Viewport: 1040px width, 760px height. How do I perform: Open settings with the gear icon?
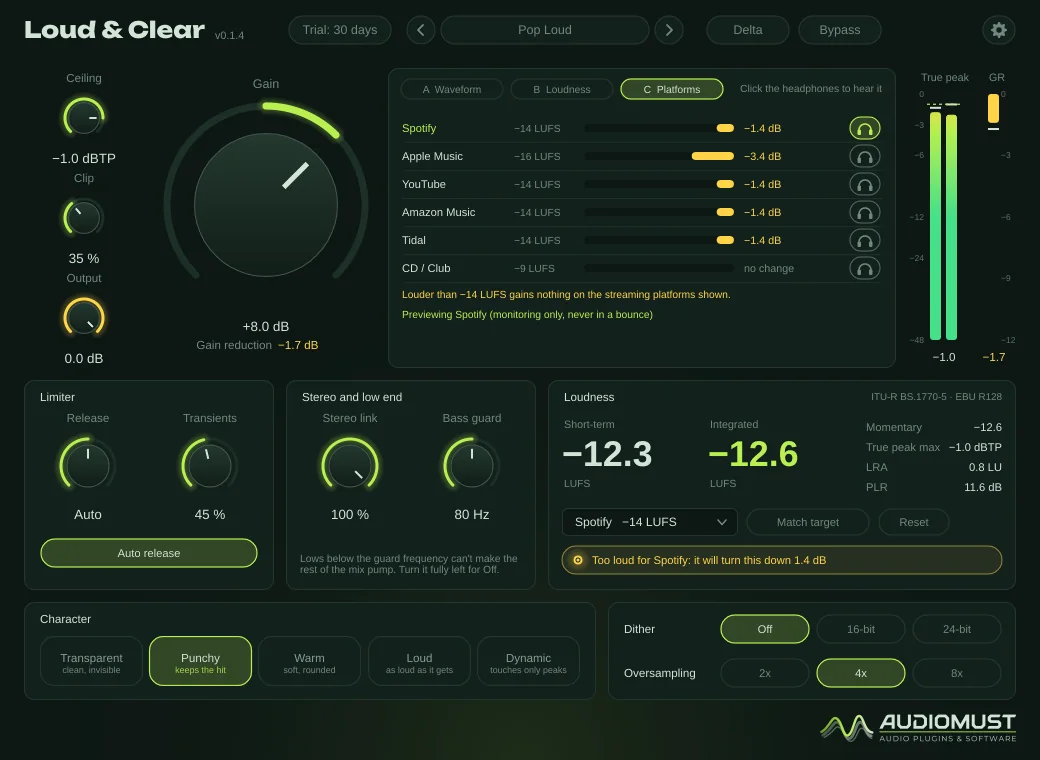coord(998,30)
